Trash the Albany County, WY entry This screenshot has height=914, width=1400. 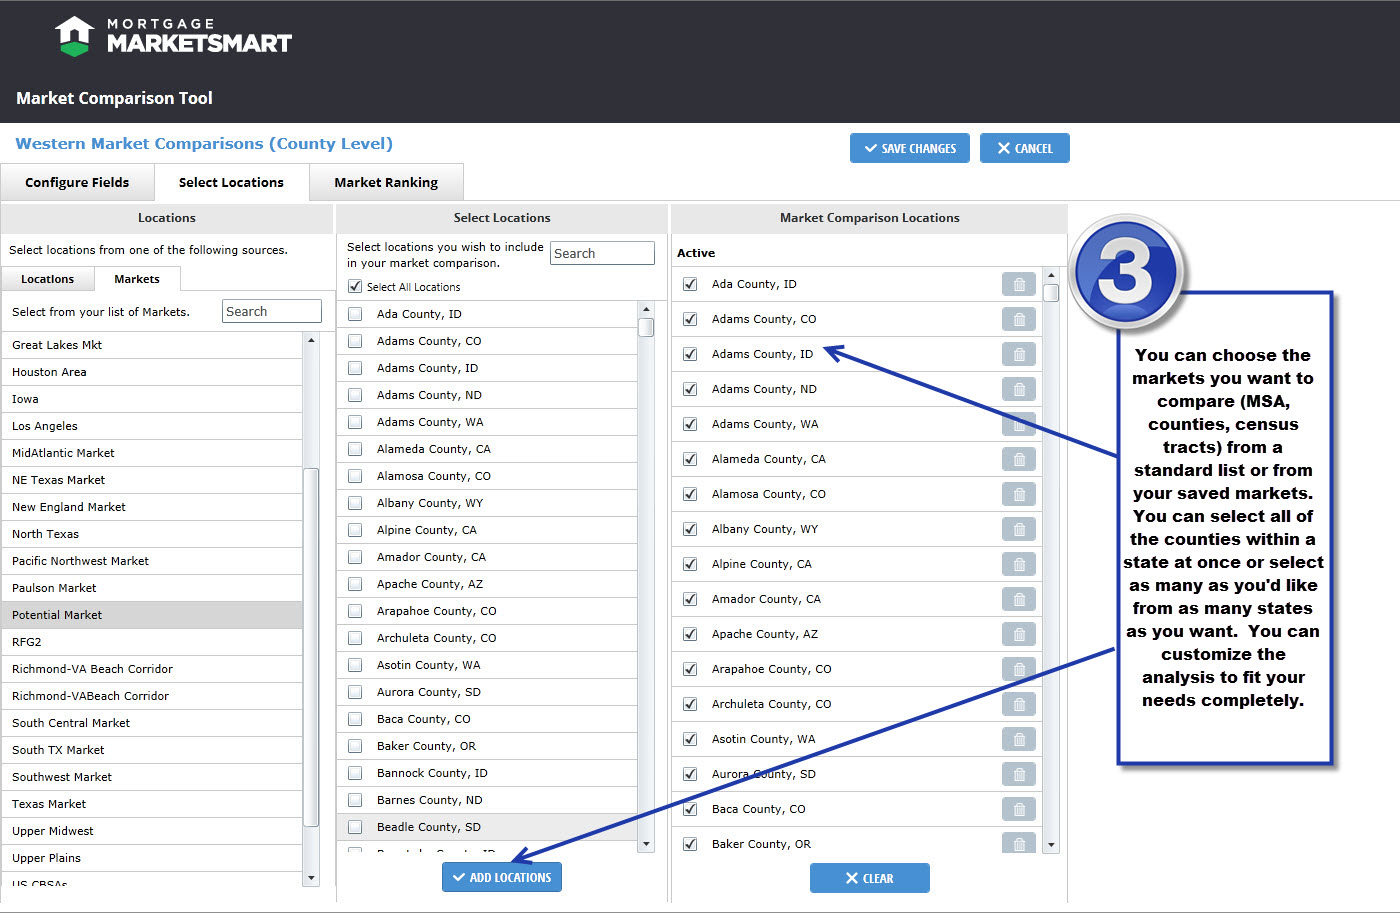(1019, 530)
